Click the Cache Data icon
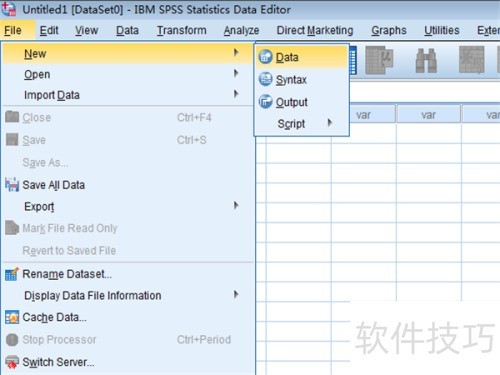Image resolution: width=500 pixels, height=375 pixels. [12, 317]
